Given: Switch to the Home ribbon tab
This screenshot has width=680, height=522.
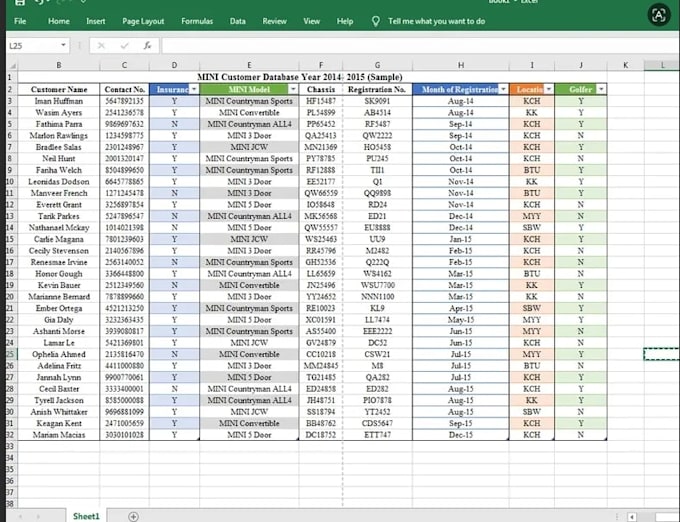Looking at the screenshot, I should click(x=59, y=21).
